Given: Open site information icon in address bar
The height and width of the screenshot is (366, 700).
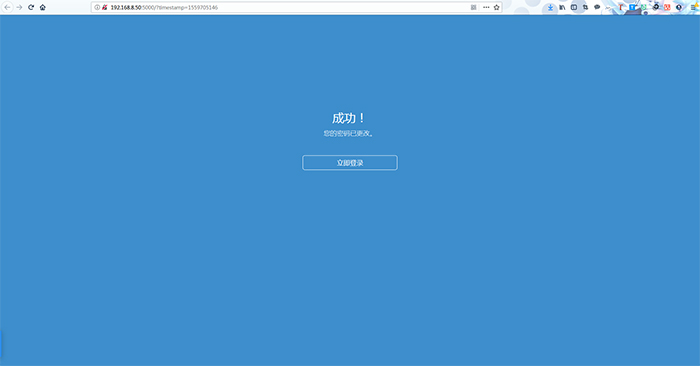Looking at the screenshot, I should [x=97, y=7].
